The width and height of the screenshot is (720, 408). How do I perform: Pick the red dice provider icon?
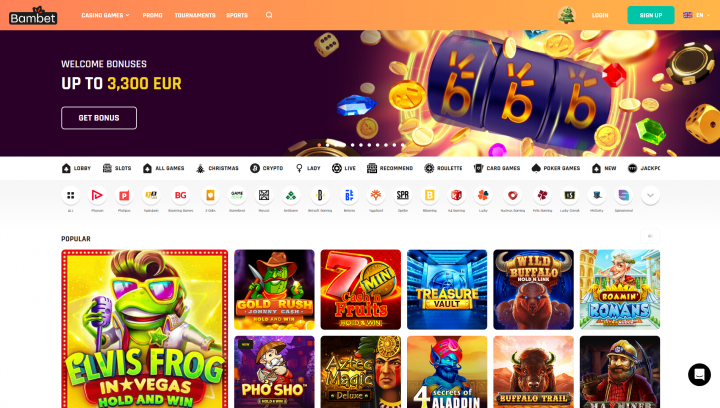tap(456, 196)
